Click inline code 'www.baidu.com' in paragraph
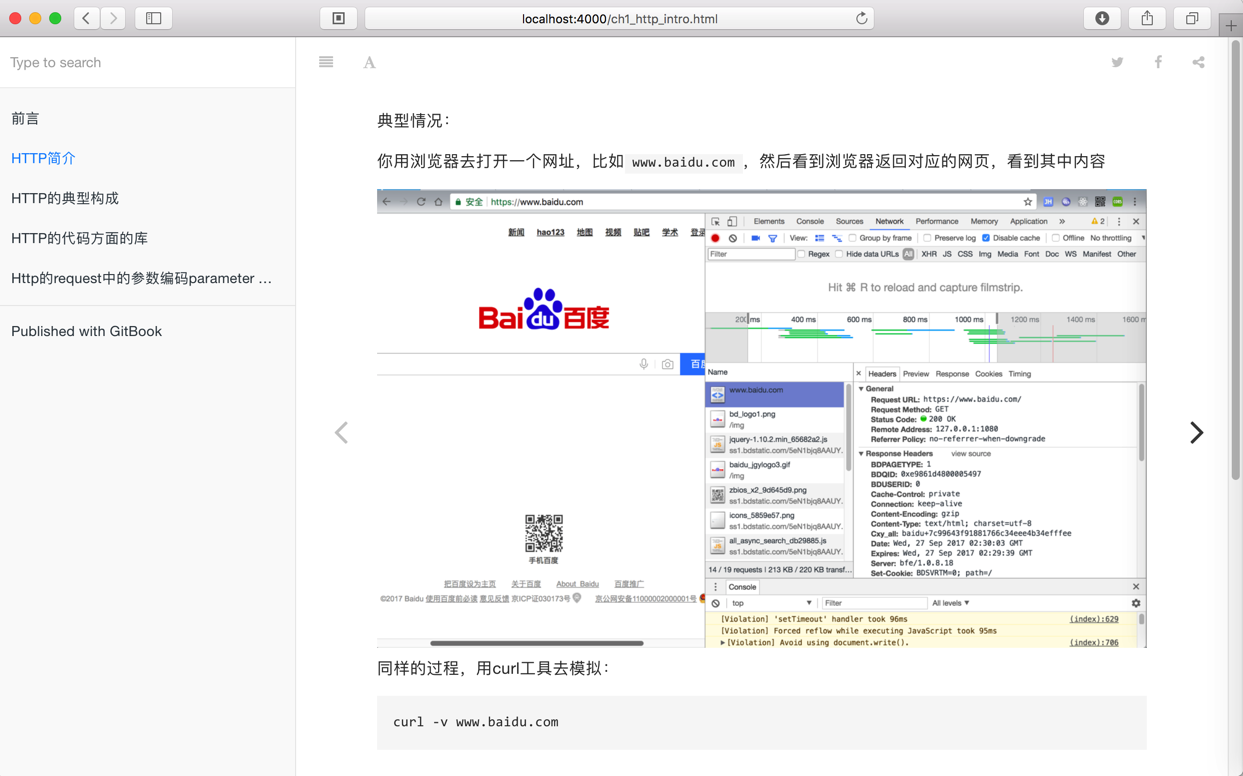 tap(683, 162)
